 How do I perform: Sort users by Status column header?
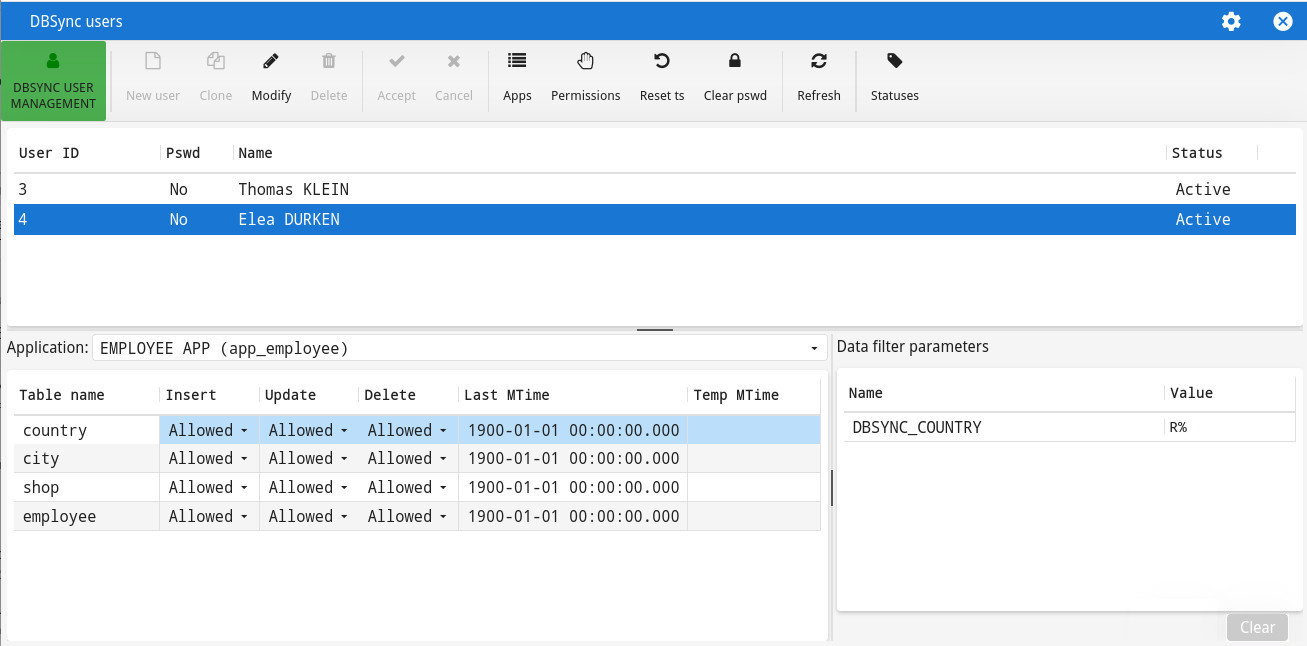(1212, 153)
